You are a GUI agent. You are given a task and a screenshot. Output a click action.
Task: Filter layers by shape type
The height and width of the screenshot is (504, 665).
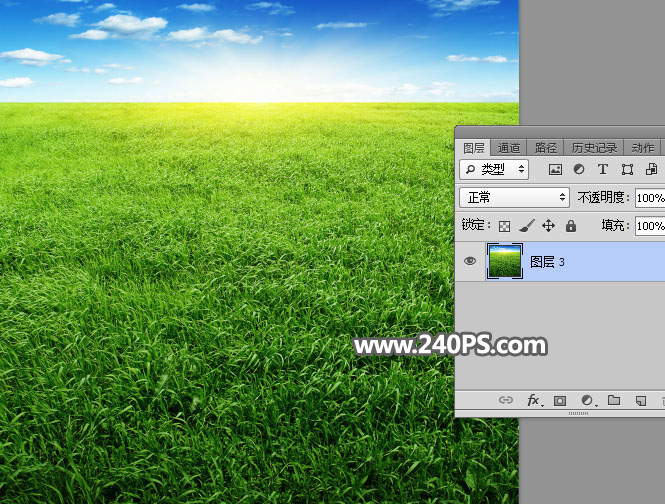tap(627, 170)
